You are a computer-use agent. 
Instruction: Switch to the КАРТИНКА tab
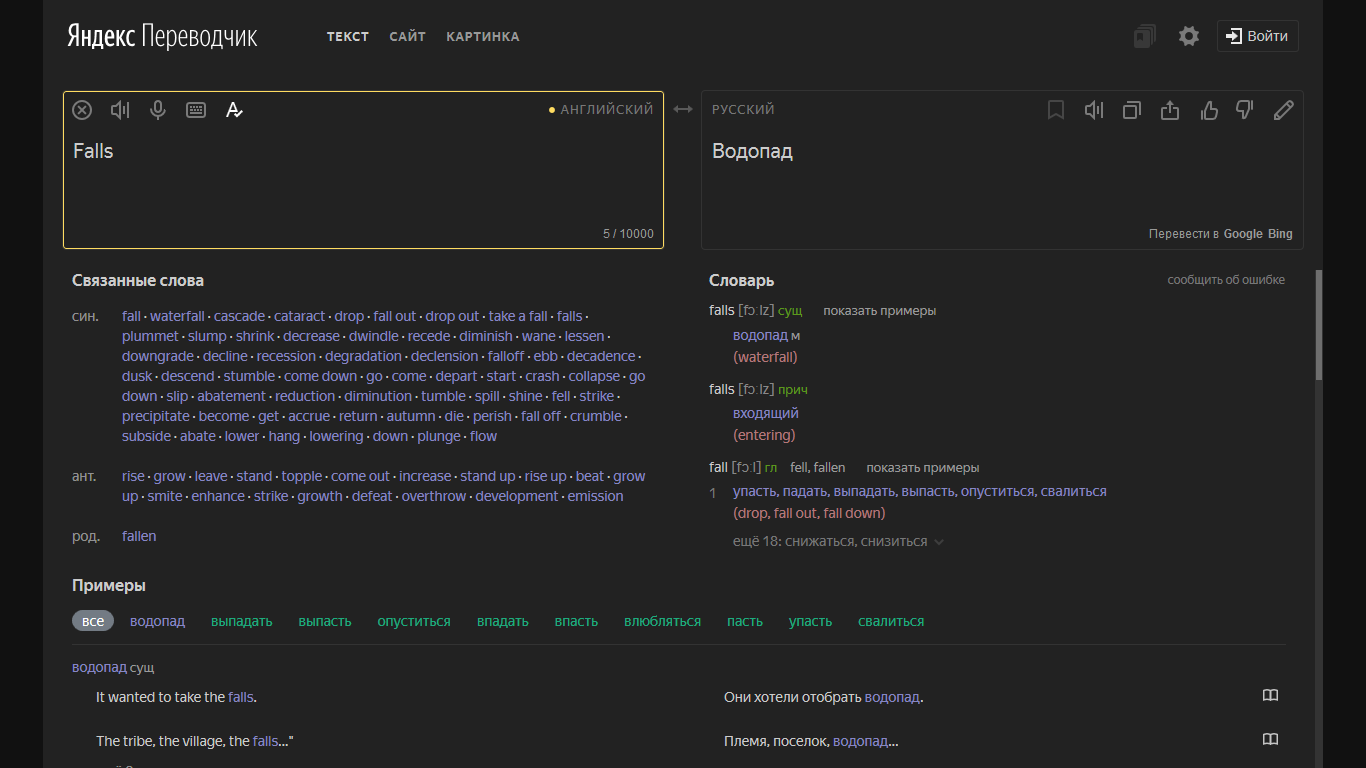coord(483,36)
